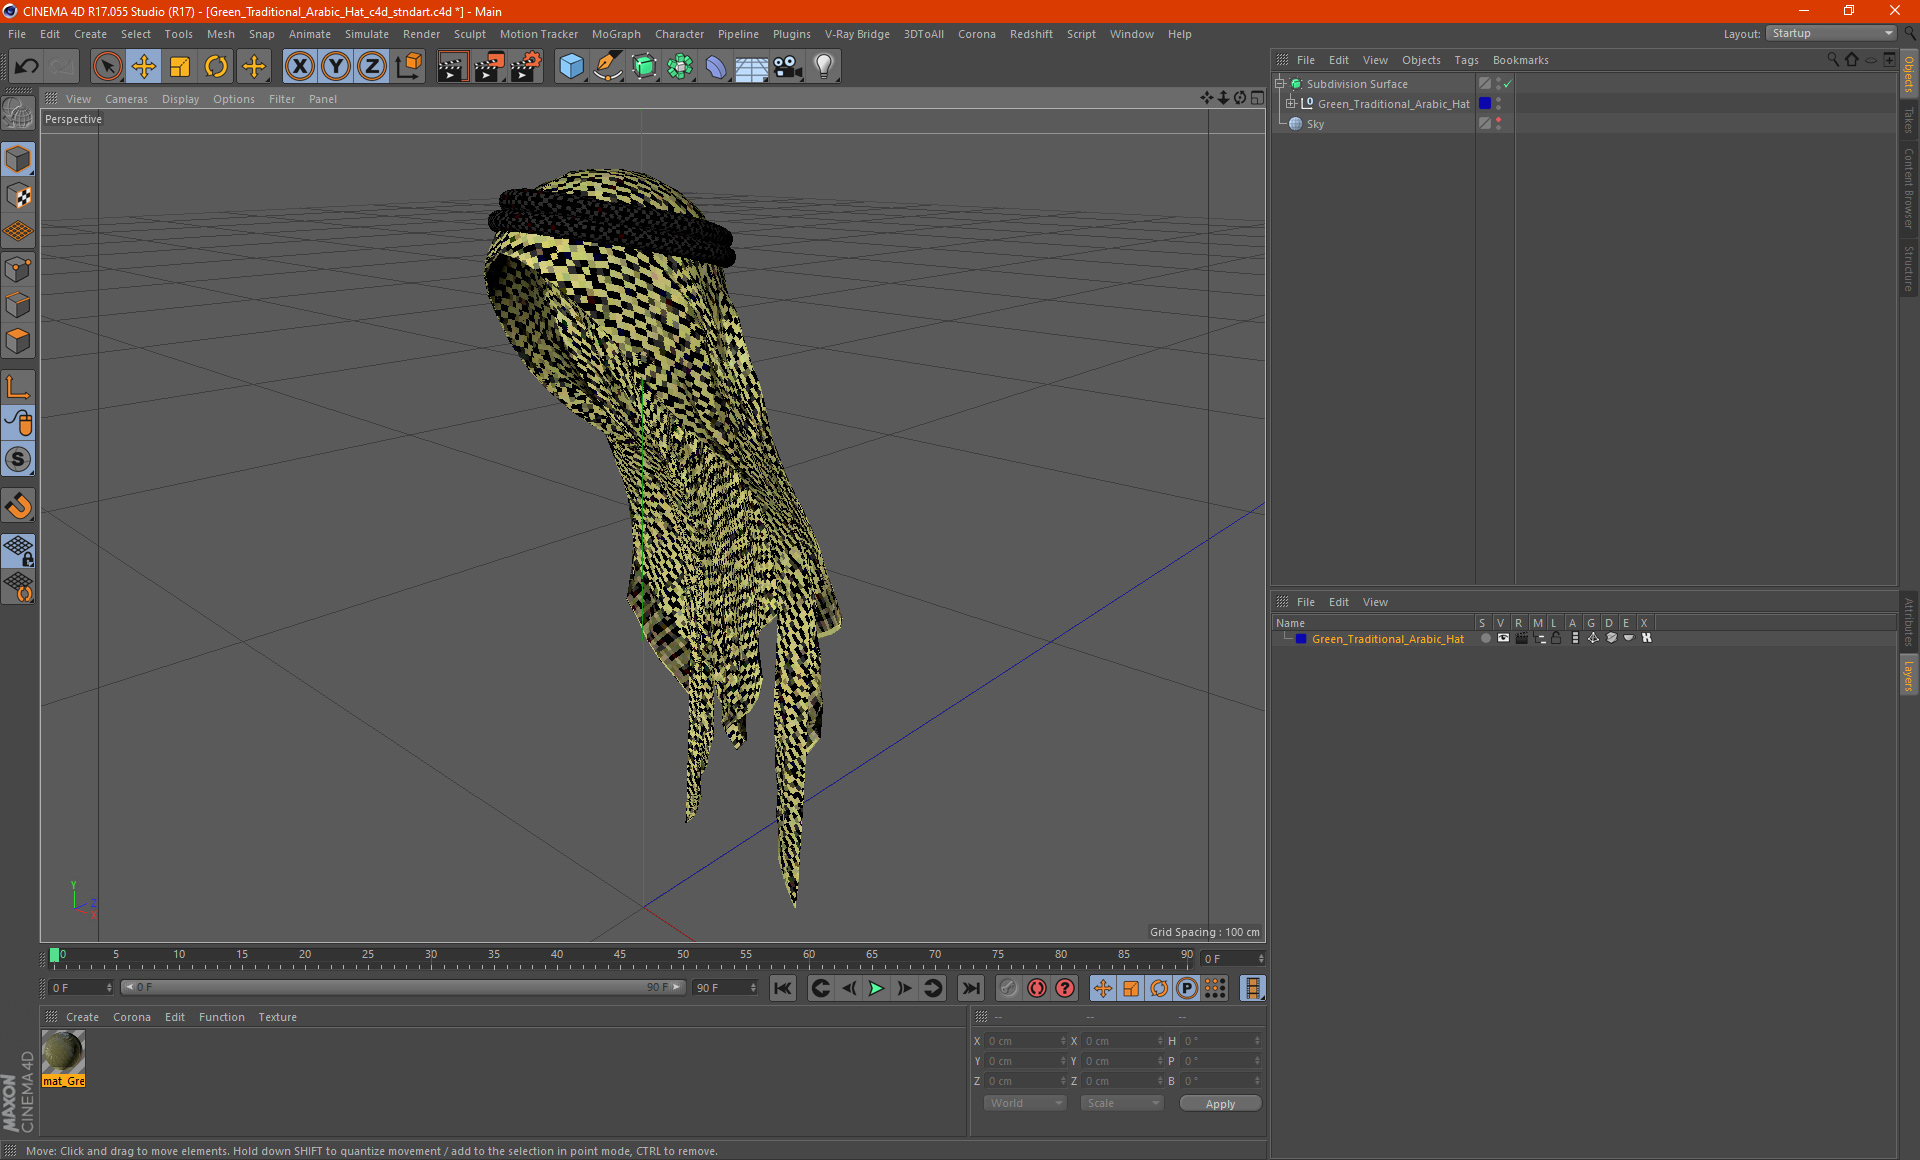
Task: Expand Green_Traditional_Arabic_Hat object node
Action: click(x=1290, y=103)
